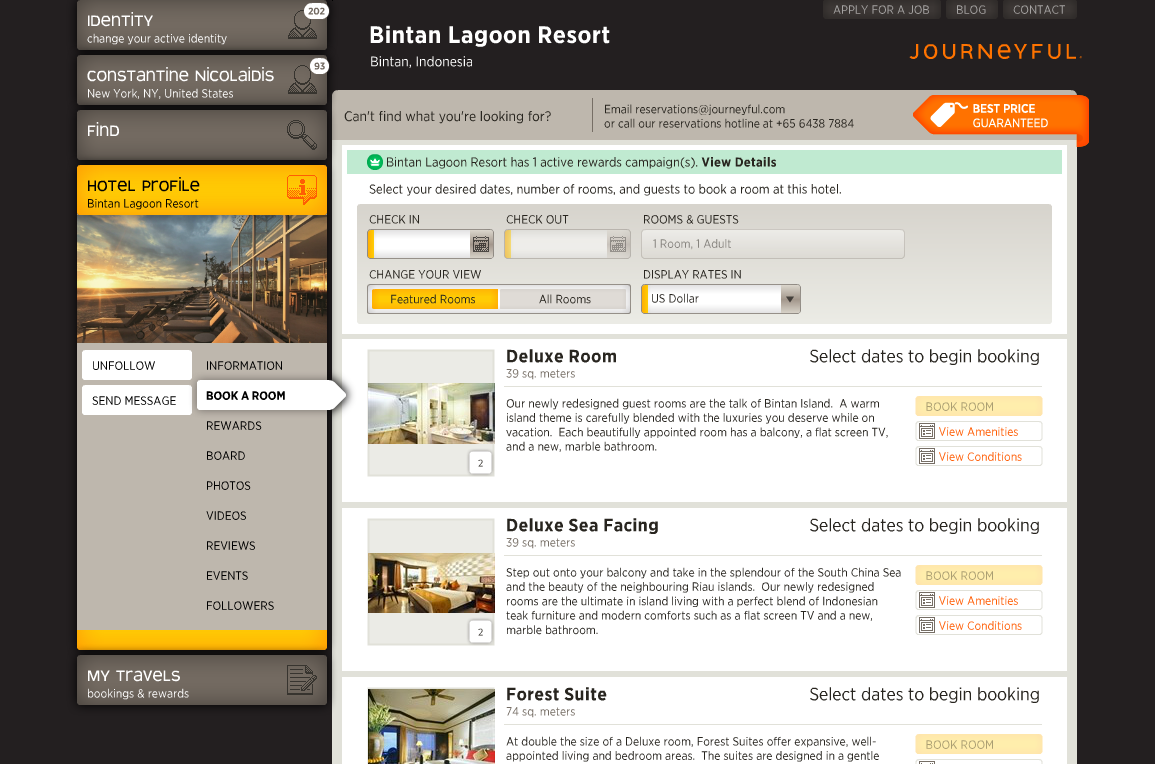Image resolution: width=1155 pixels, height=764 pixels.
Task: Click the My Travels notepad icon
Action: [x=301, y=679]
